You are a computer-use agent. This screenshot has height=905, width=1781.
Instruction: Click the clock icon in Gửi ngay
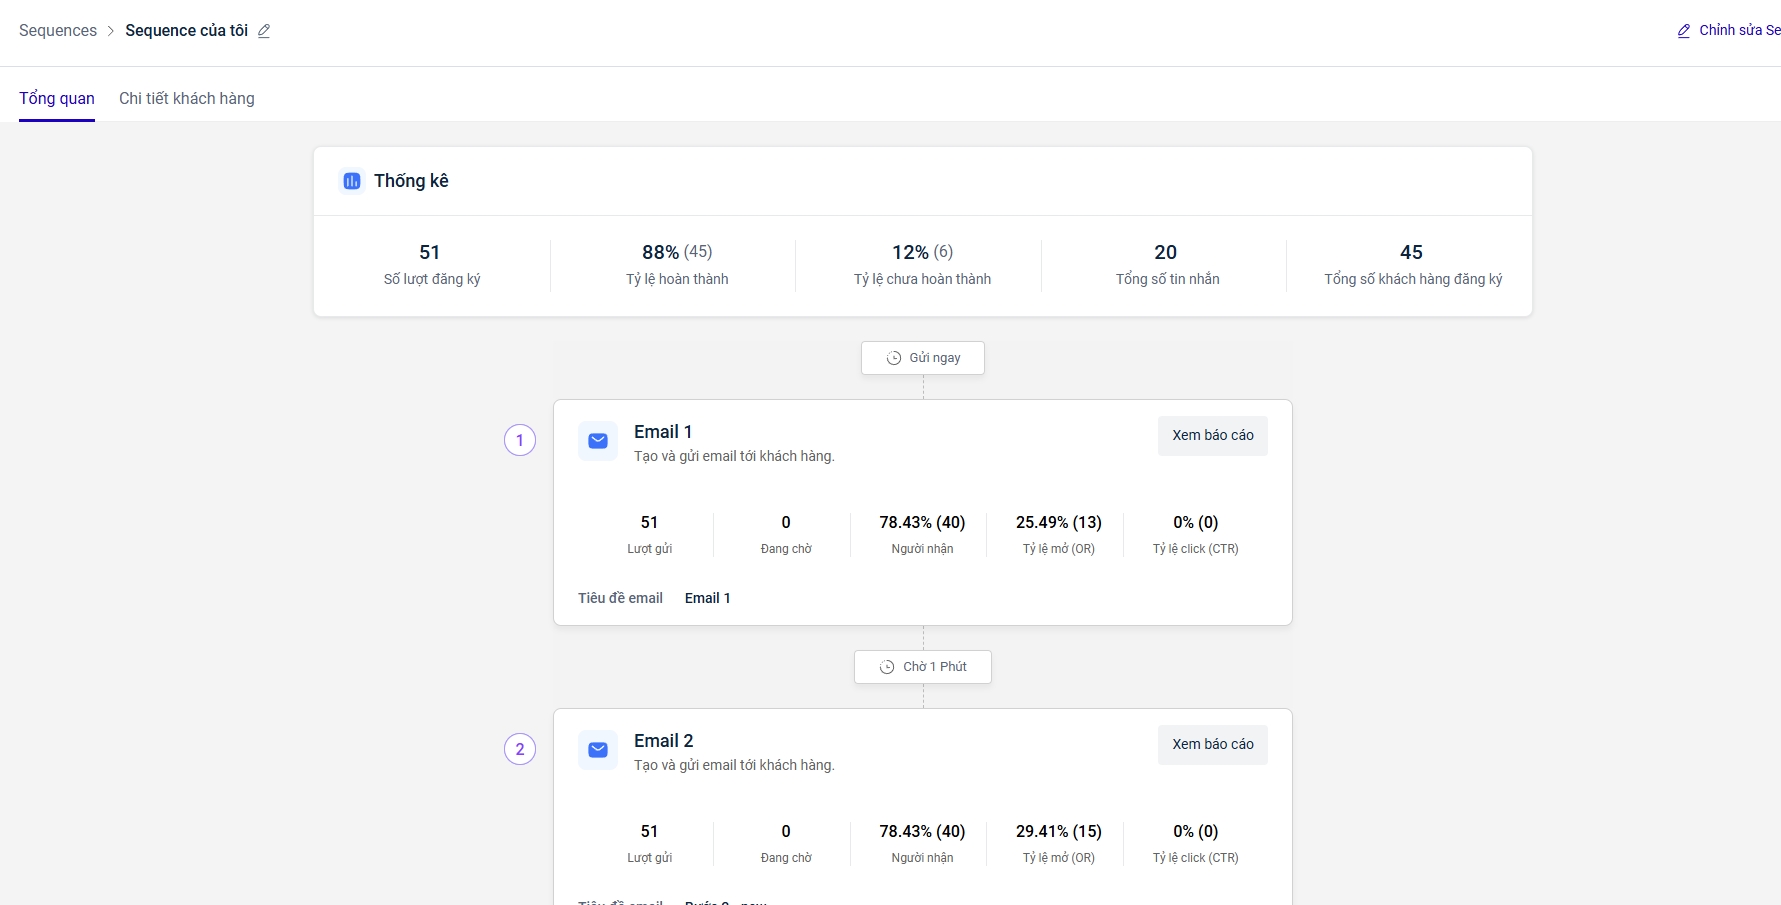click(x=894, y=358)
